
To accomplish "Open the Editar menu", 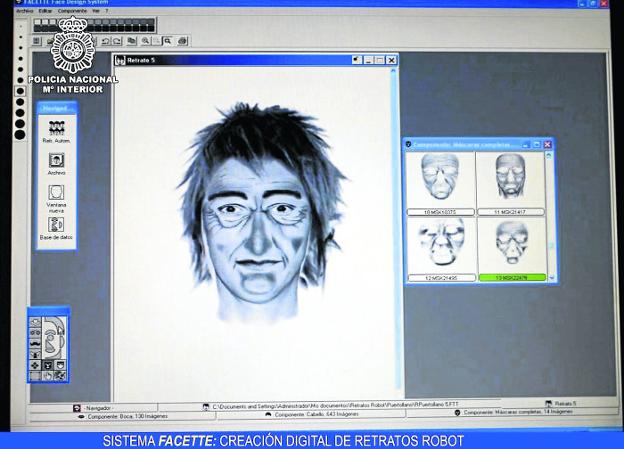I will (x=46, y=11).
